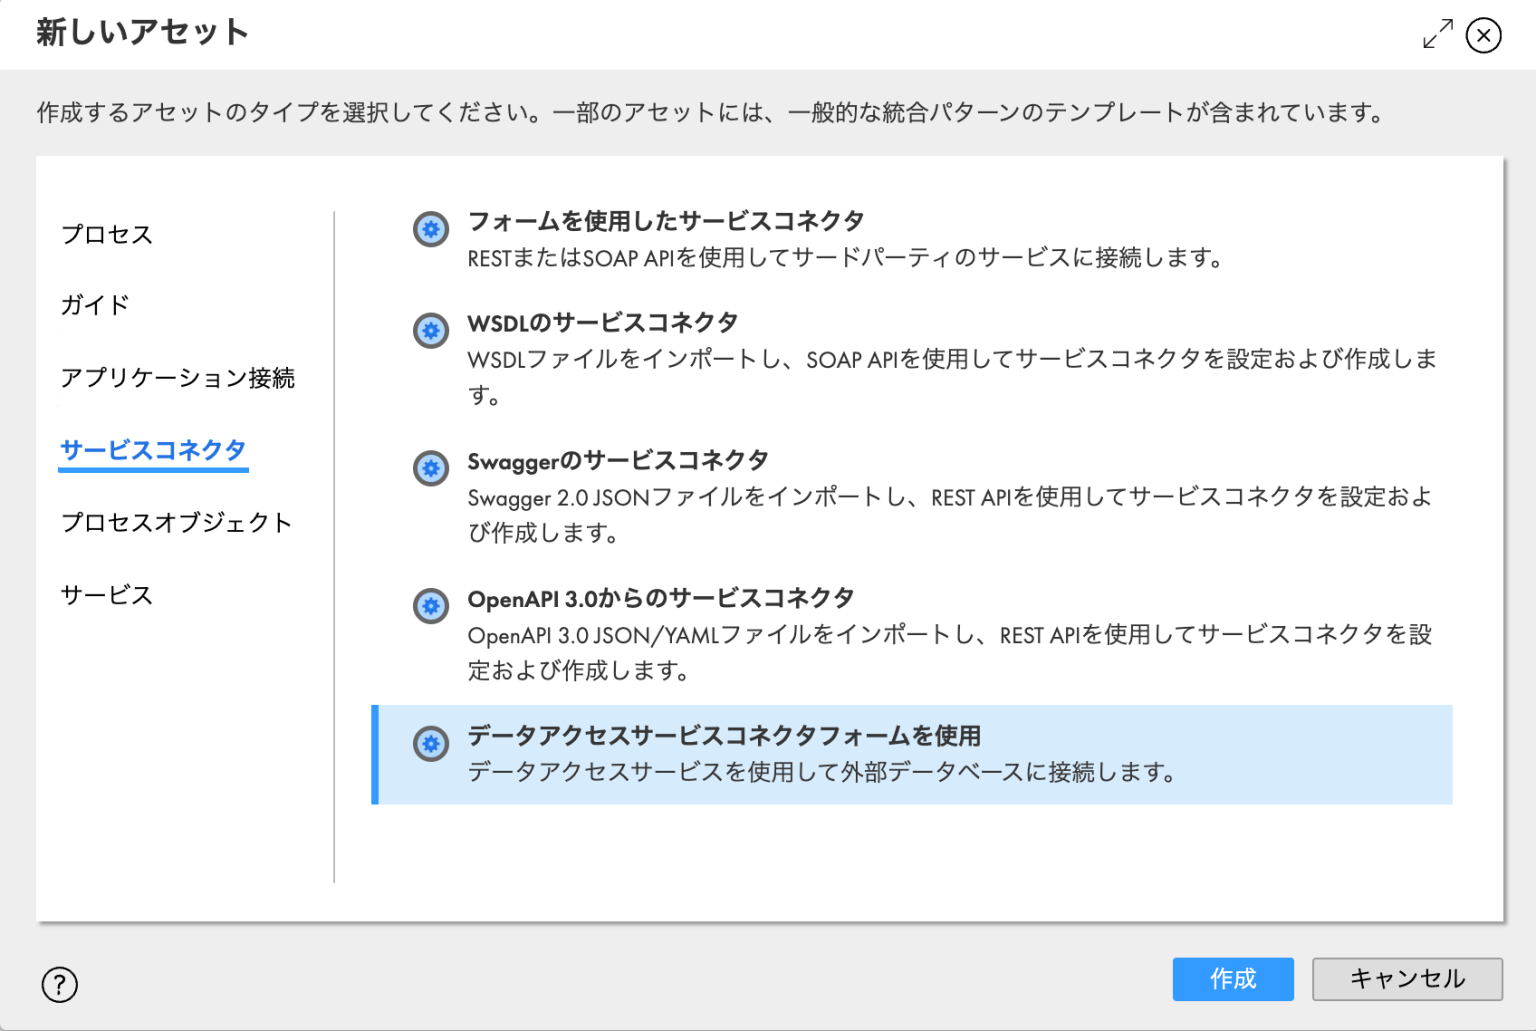The width and height of the screenshot is (1536, 1031).
Task: Select the ガイド category in the sidebar
Action: coord(93,306)
